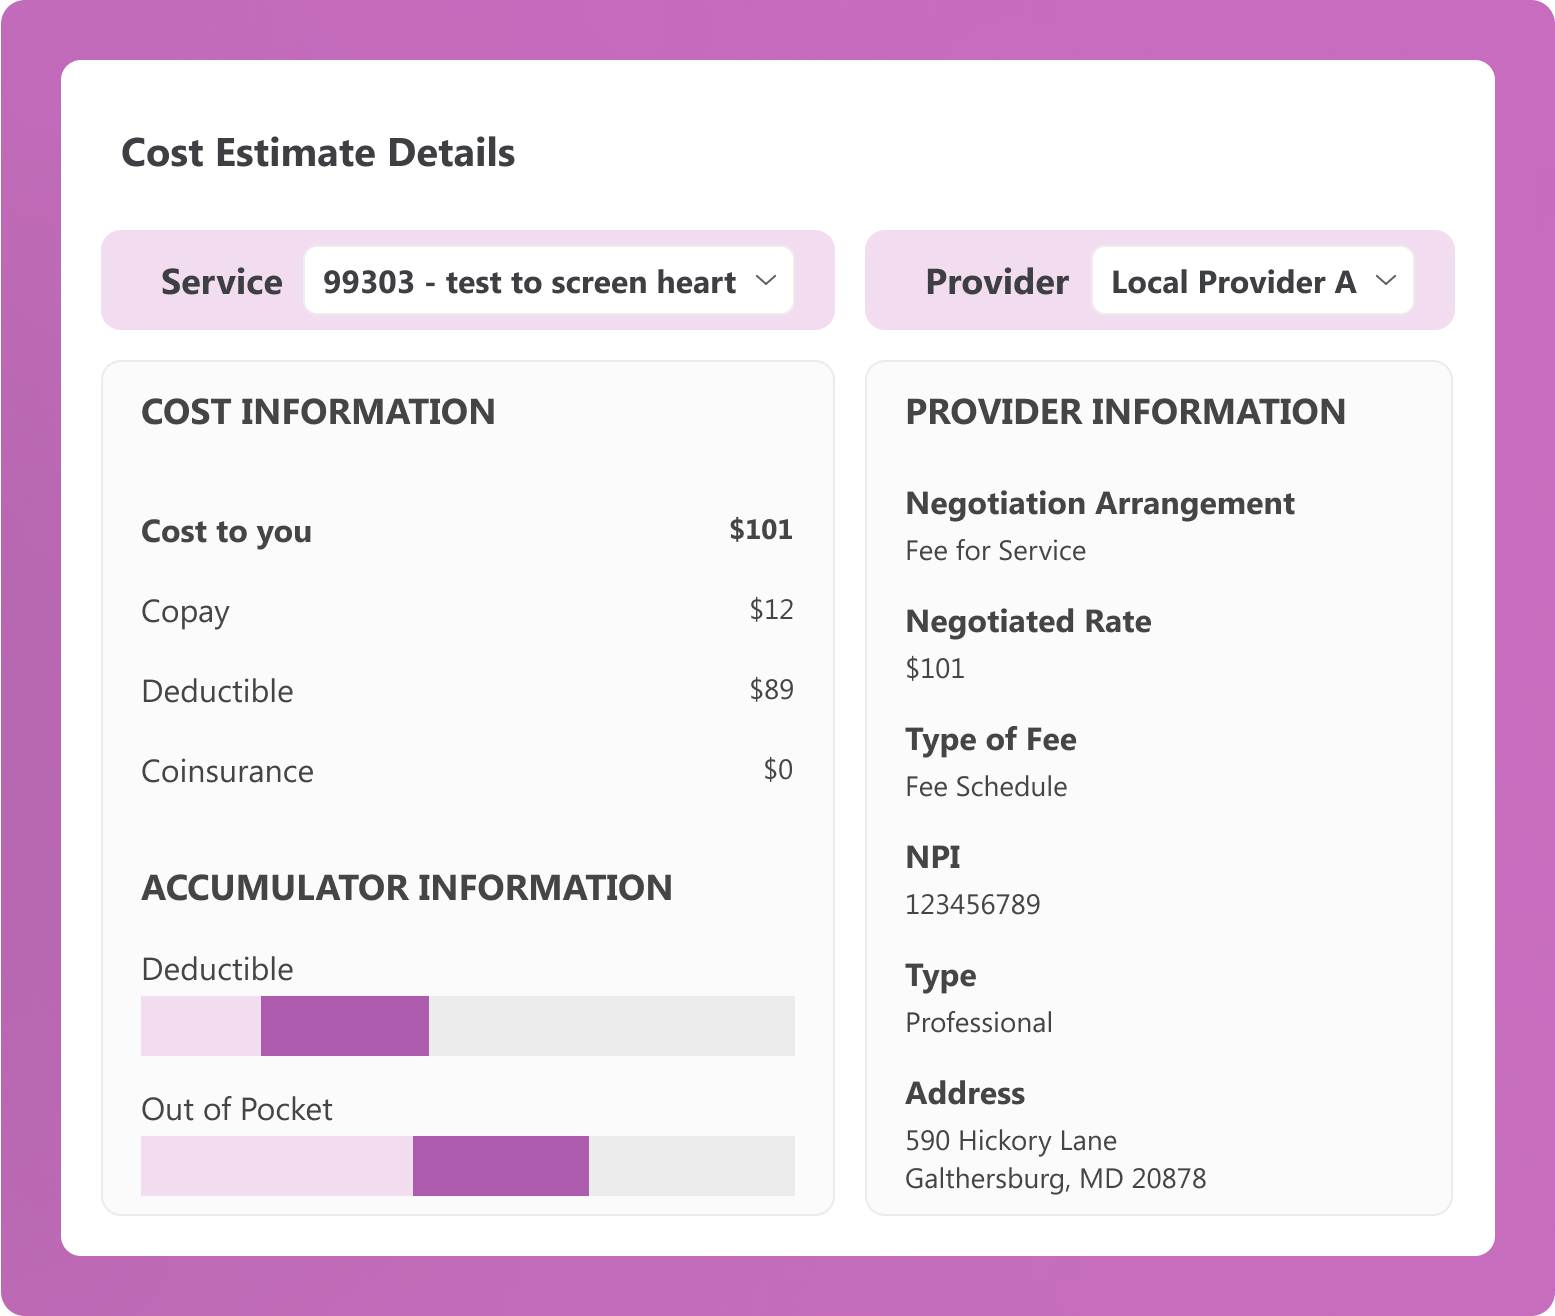
Task: Click the Coinsurance $0 value
Action: [x=778, y=770]
